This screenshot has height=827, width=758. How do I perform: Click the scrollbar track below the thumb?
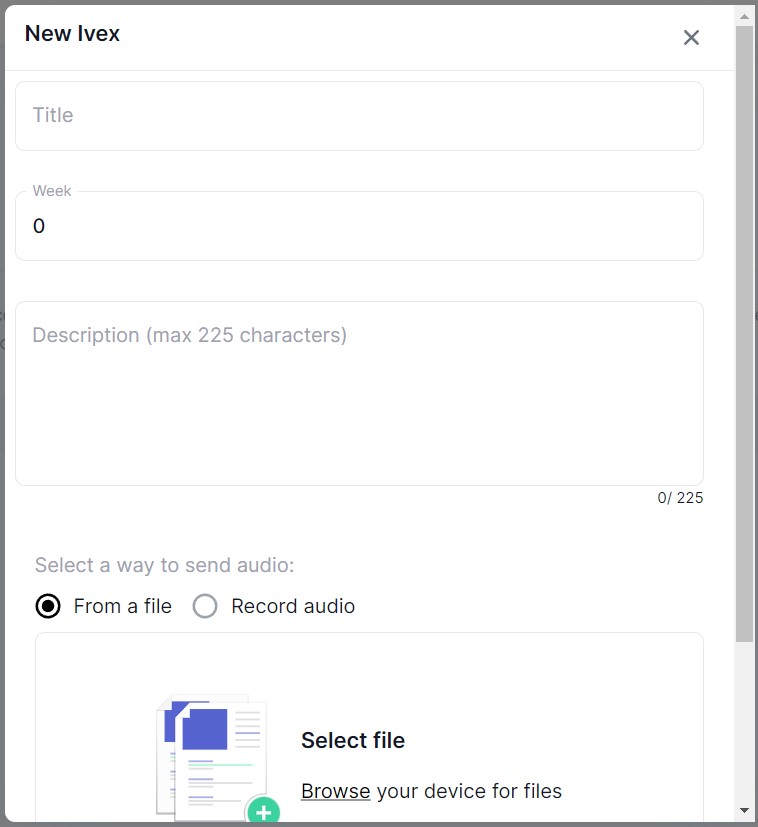[744, 720]
